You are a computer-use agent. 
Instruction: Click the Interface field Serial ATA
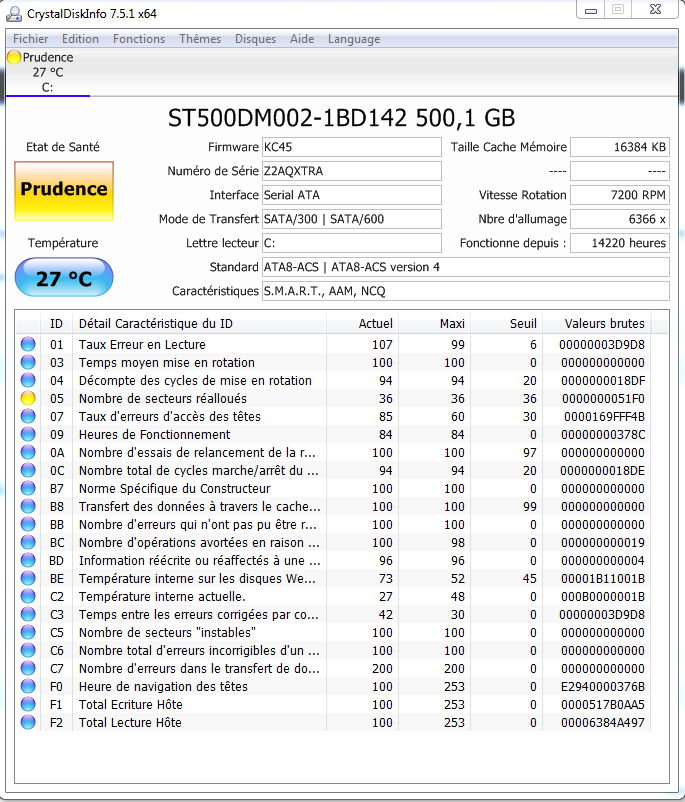tap(351, 195)
